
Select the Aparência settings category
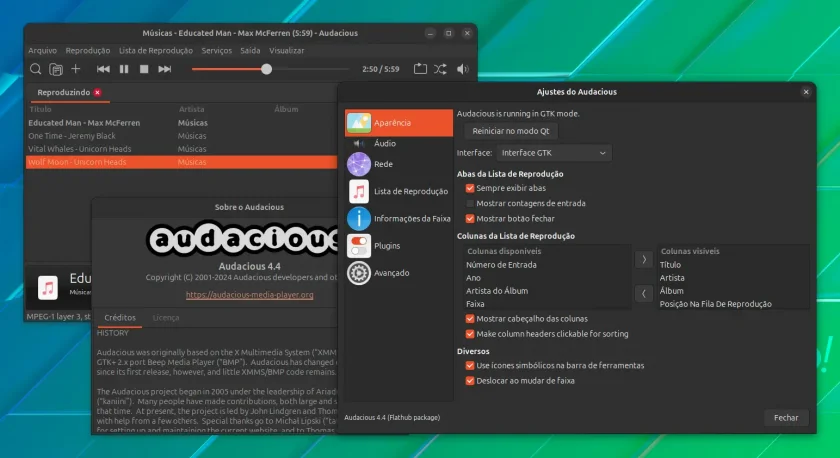coord(399,123)
